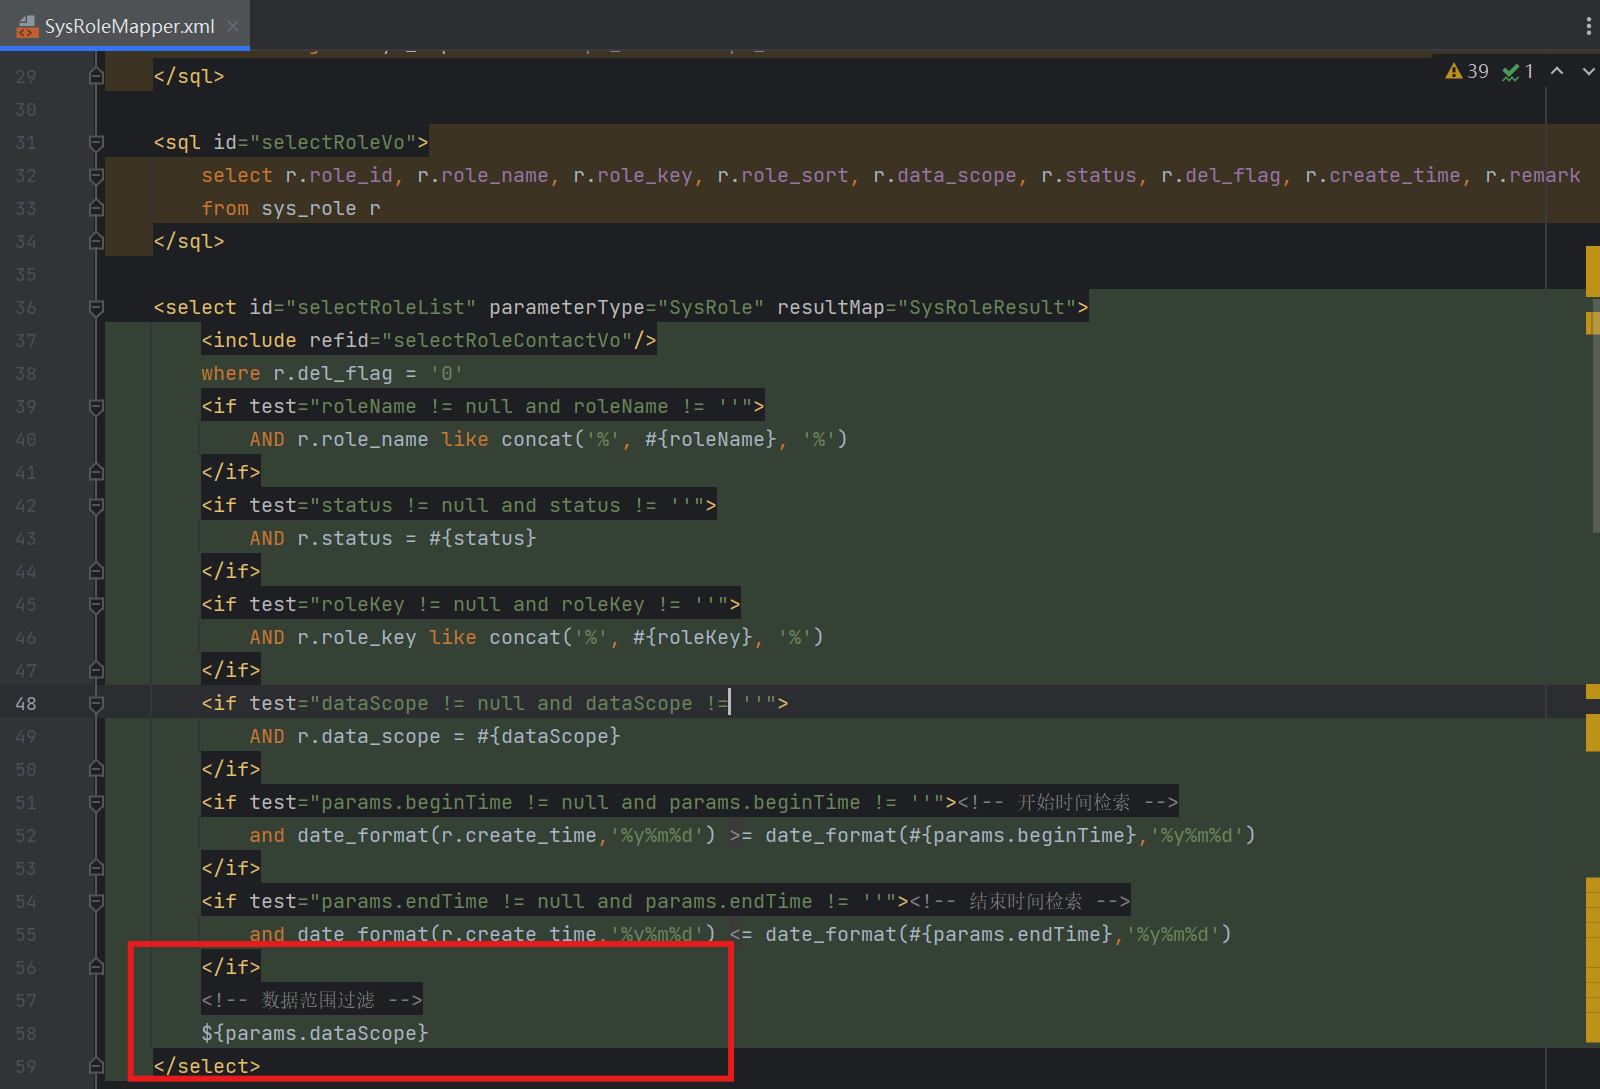The width and height of the screenshot is (1600, 1089).
Task: Jump to next highlighted problem arrow
Action: tap(1588, 71)
